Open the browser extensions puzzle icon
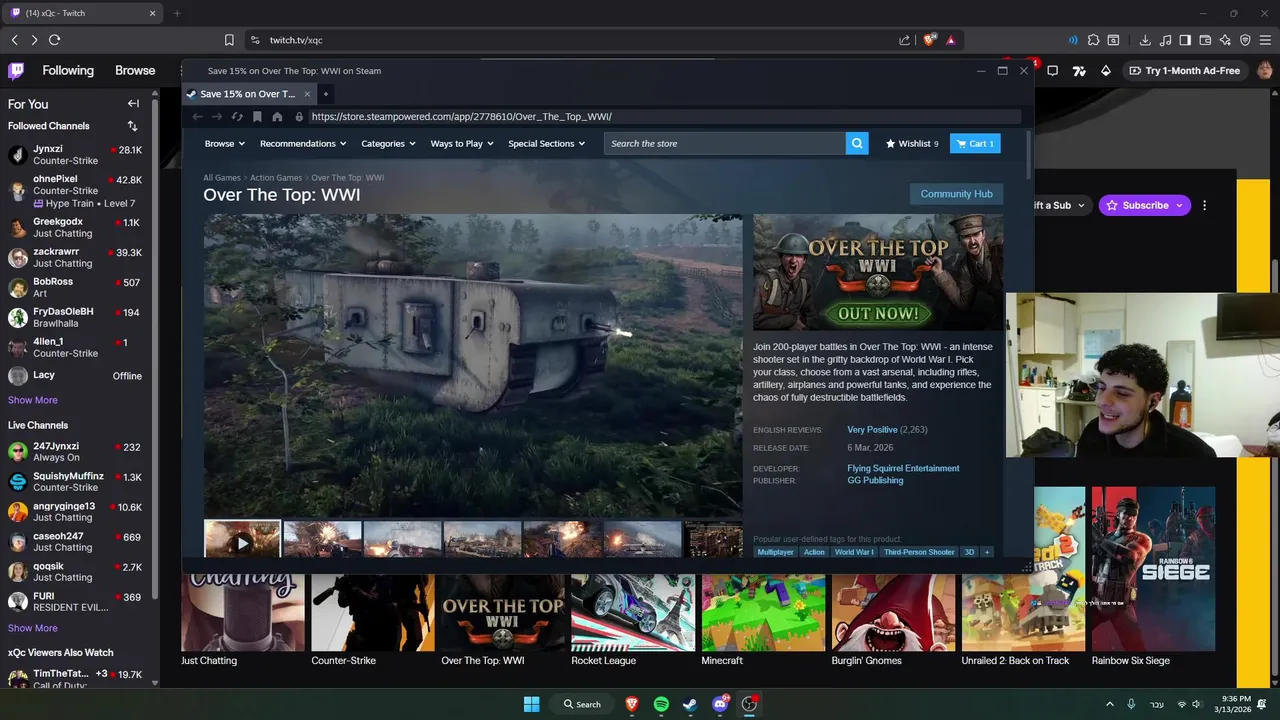Image resolution: width=1280 pixels, height=720 pixels. click(1093, 40)
